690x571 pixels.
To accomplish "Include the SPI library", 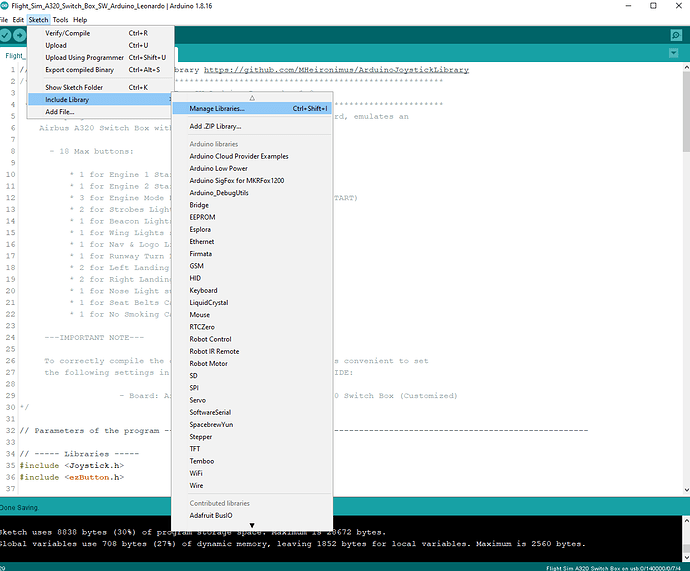I will [x=252, y=388].
